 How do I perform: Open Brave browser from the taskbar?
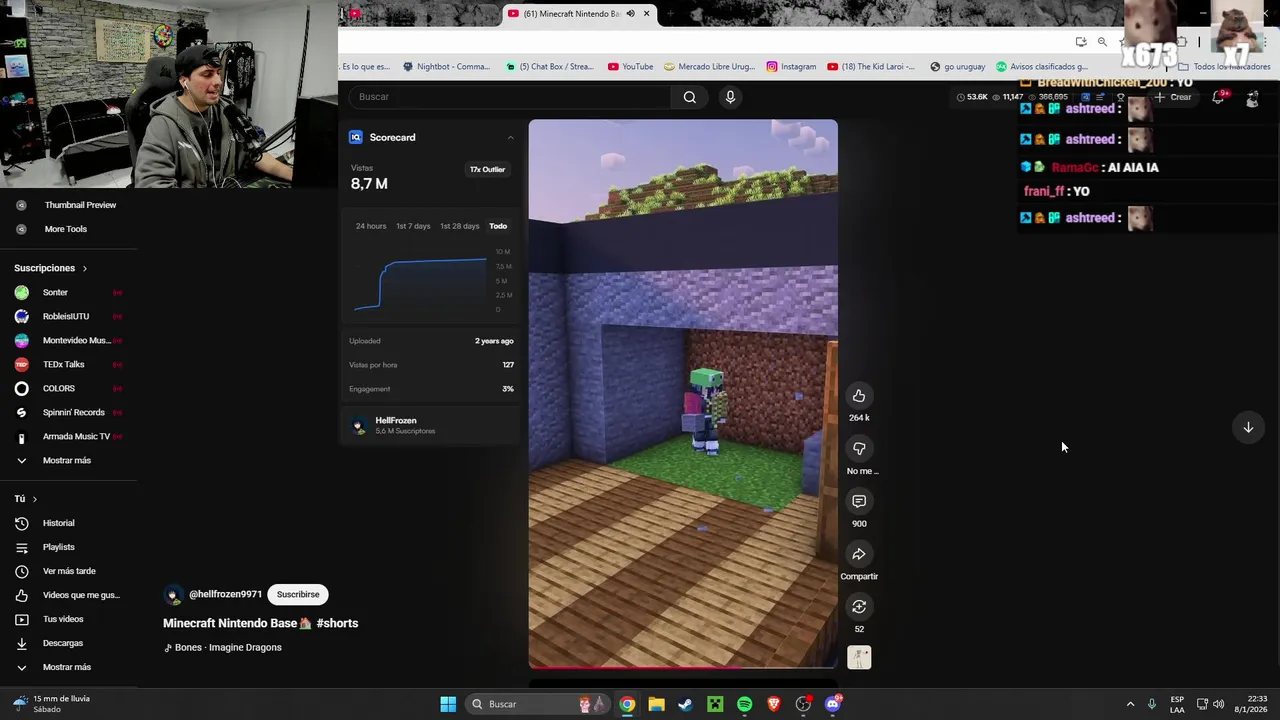tap(774, 704)
